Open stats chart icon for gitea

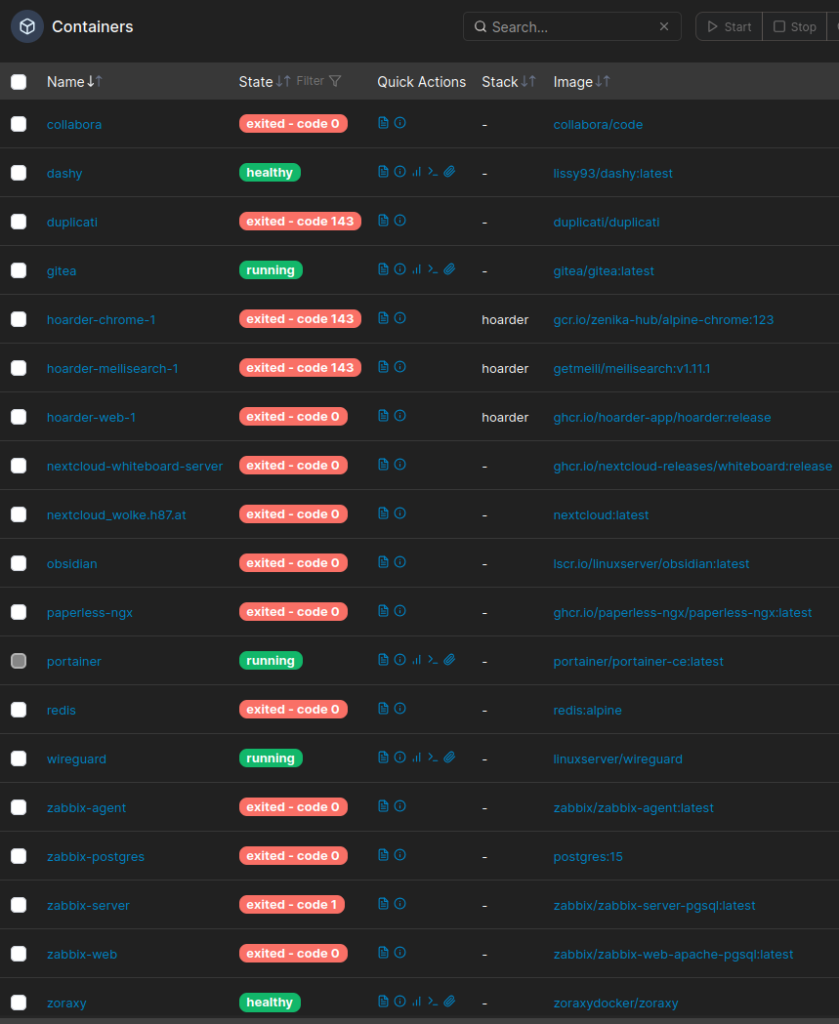(417, 269)
